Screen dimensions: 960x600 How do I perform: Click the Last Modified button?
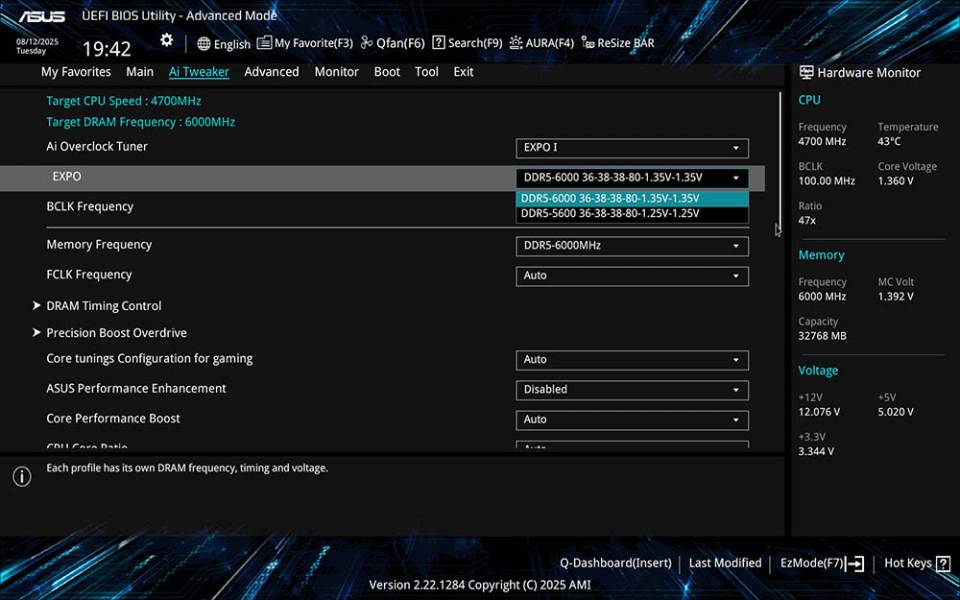click(725, 562)
